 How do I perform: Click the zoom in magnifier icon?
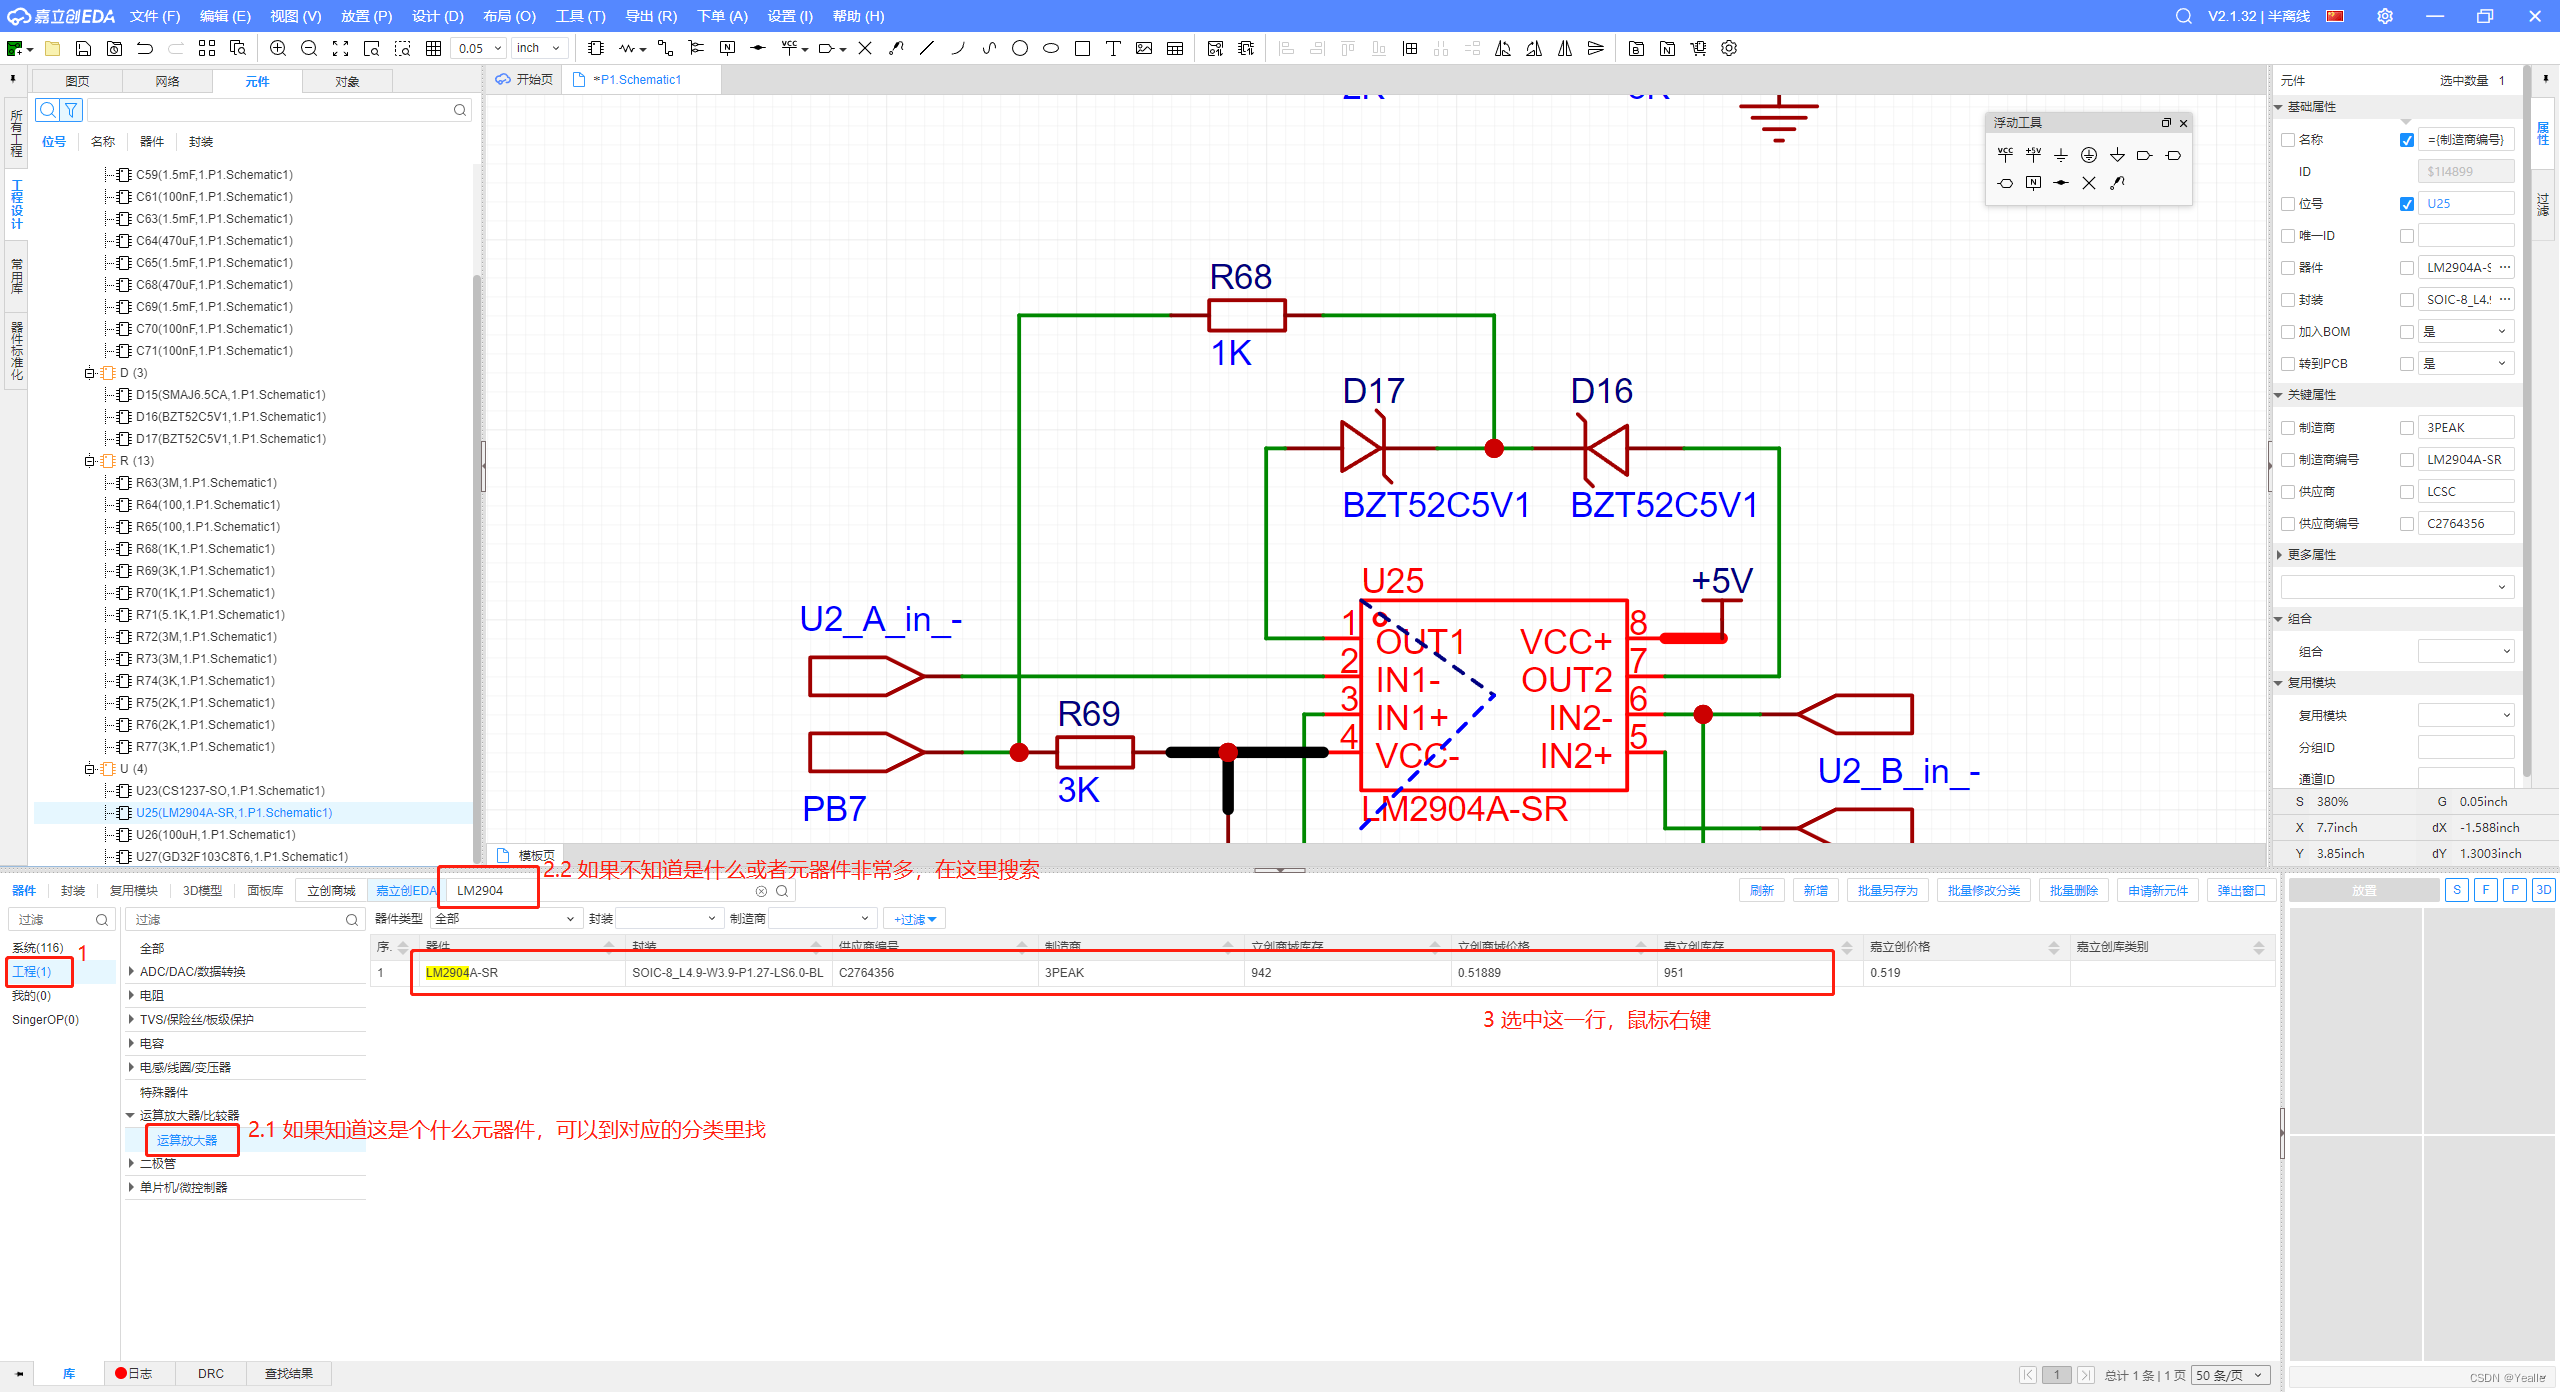coord(278,48)
